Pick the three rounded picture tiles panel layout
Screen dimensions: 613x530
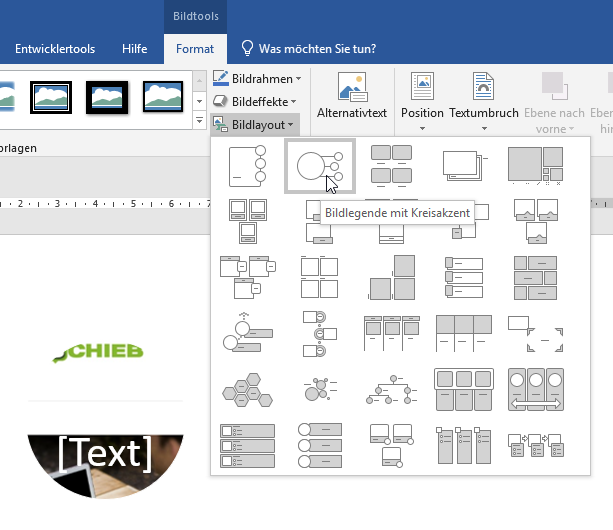[x=464, y=390]
